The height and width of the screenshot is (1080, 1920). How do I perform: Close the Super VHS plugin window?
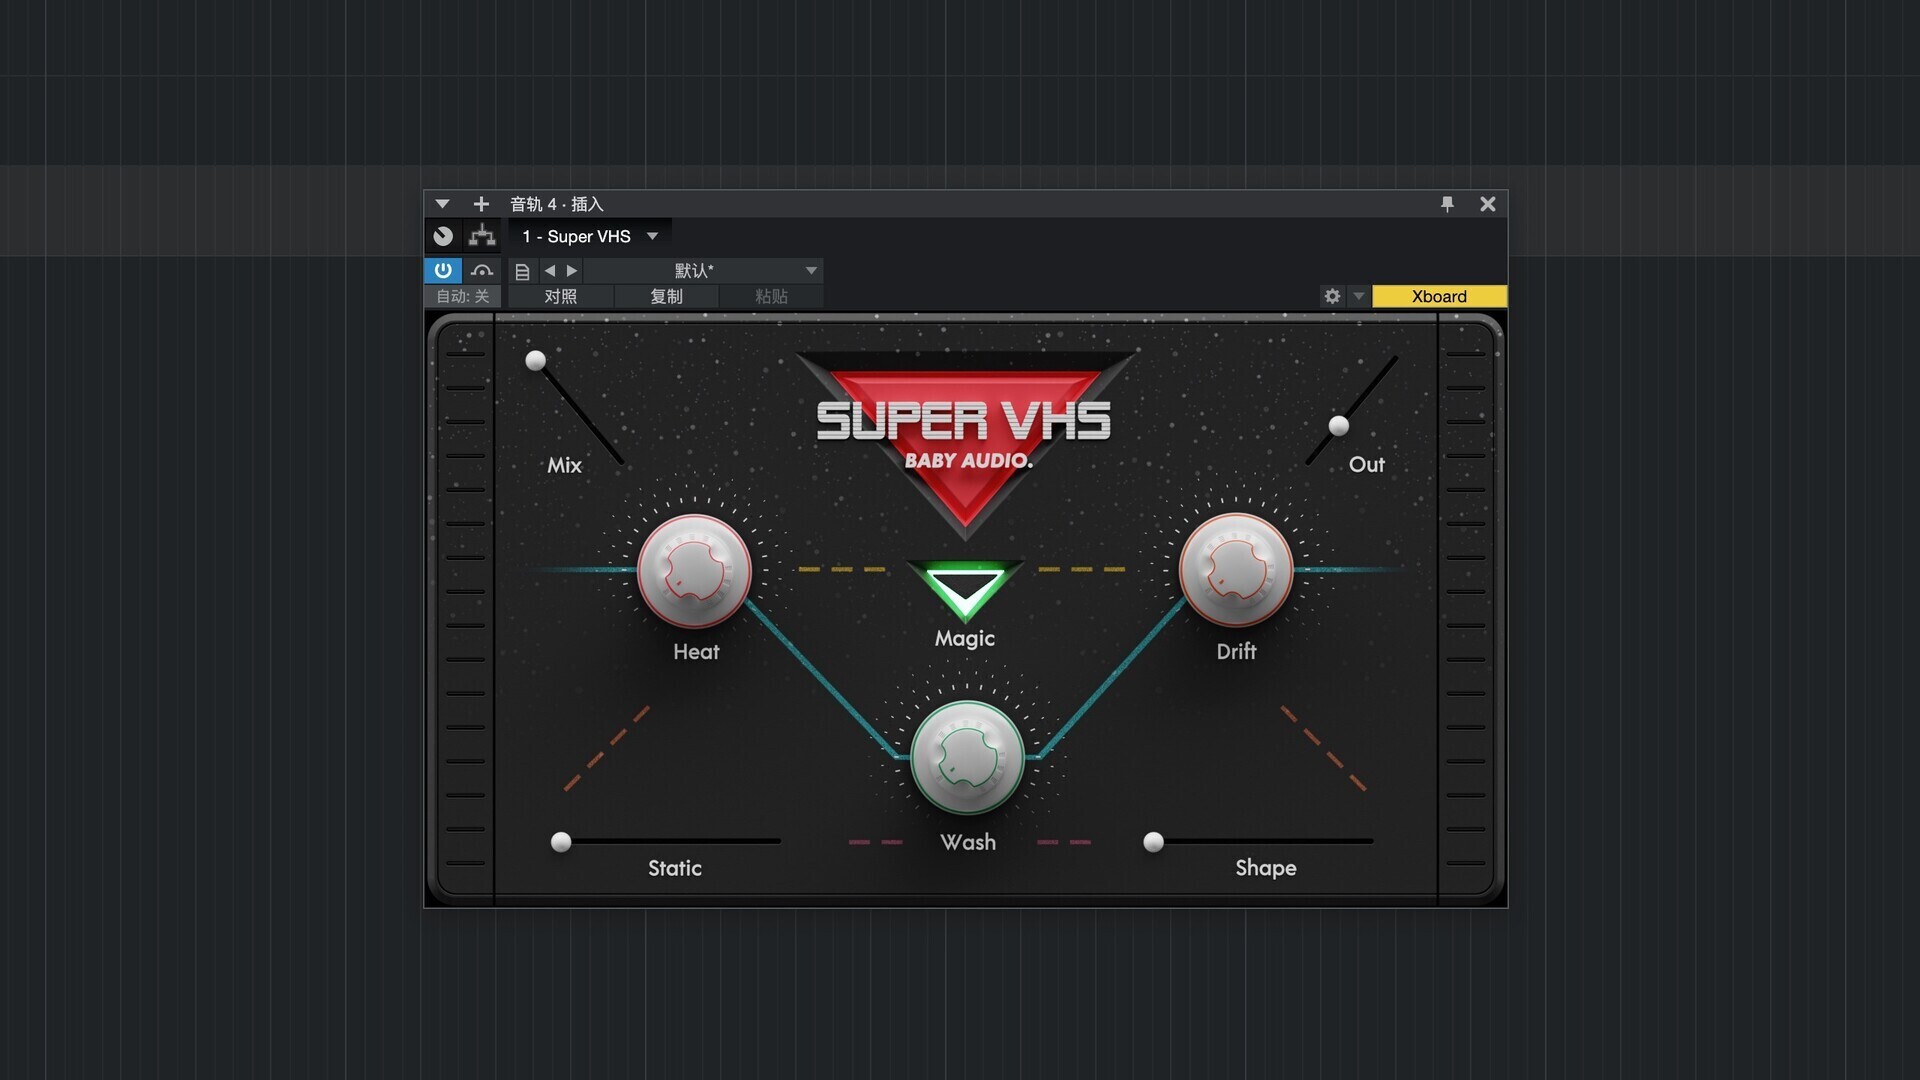(x=1488, y=204)
